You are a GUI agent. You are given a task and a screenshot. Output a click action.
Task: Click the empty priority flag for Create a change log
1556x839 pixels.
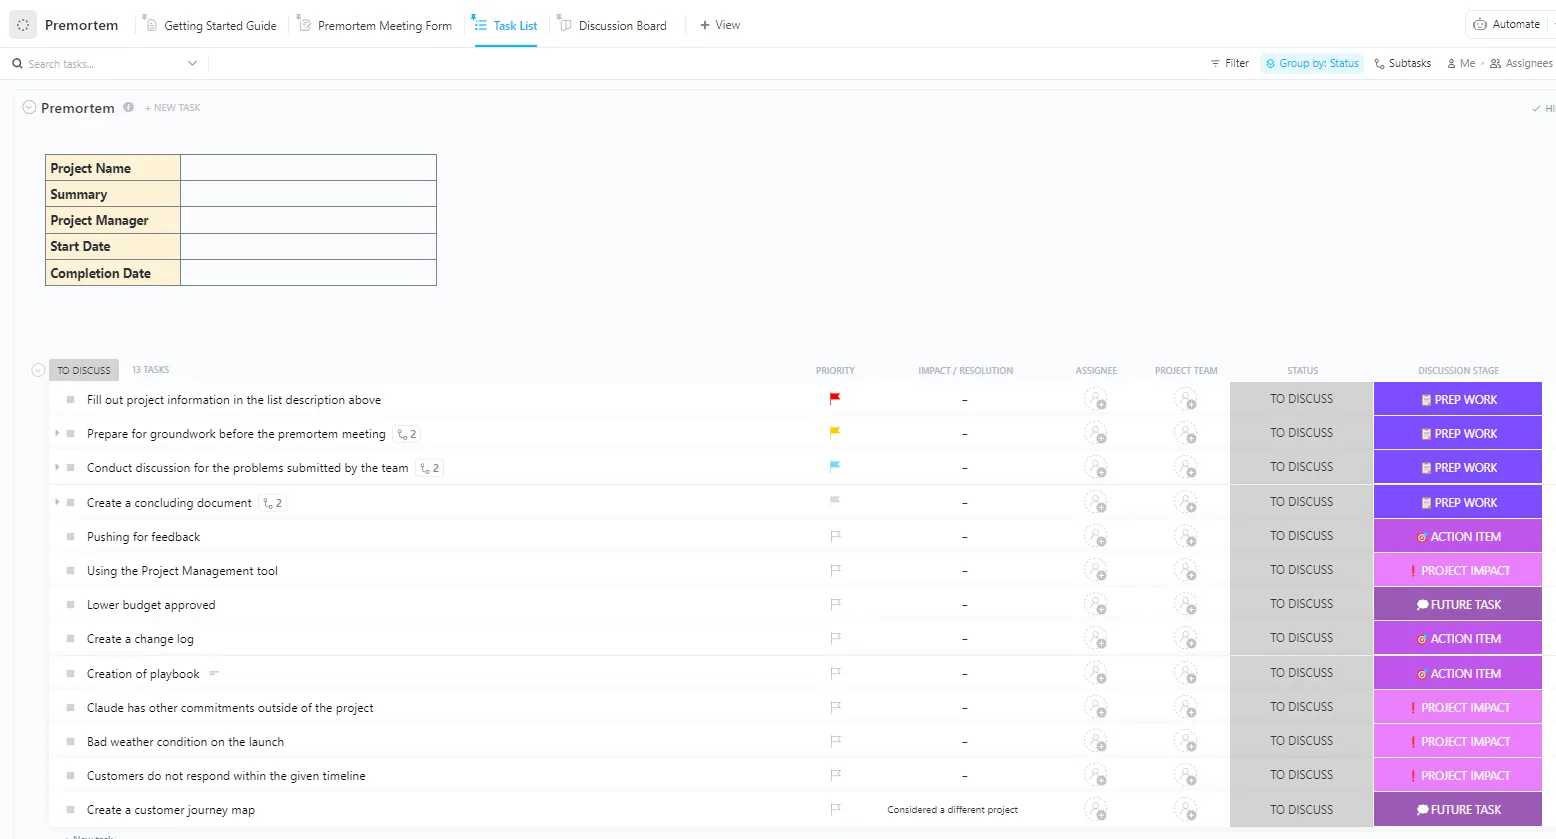point(835,638)
